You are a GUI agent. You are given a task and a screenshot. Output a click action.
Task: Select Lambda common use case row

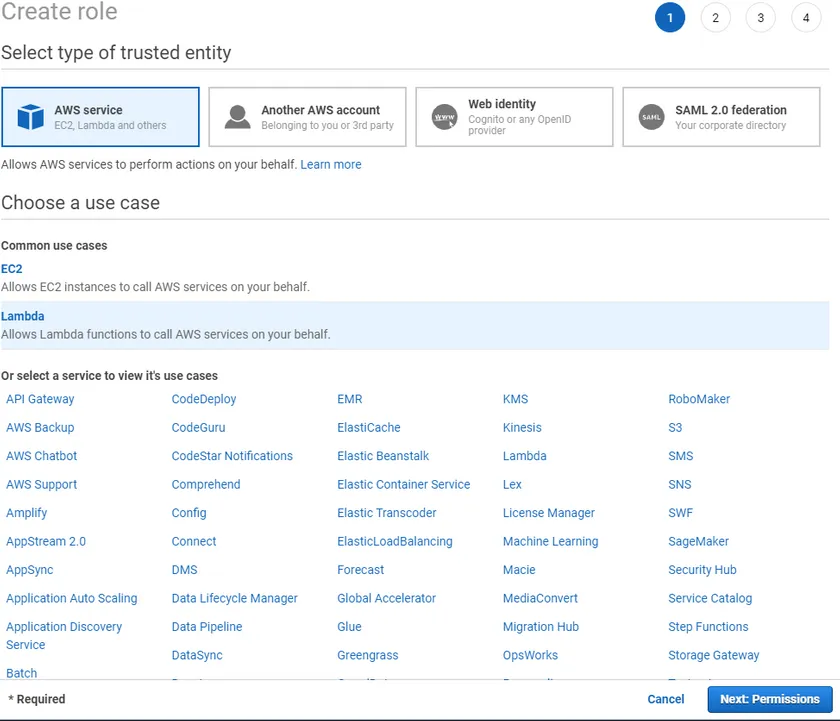pyautogui.click(x=415, y=325)
